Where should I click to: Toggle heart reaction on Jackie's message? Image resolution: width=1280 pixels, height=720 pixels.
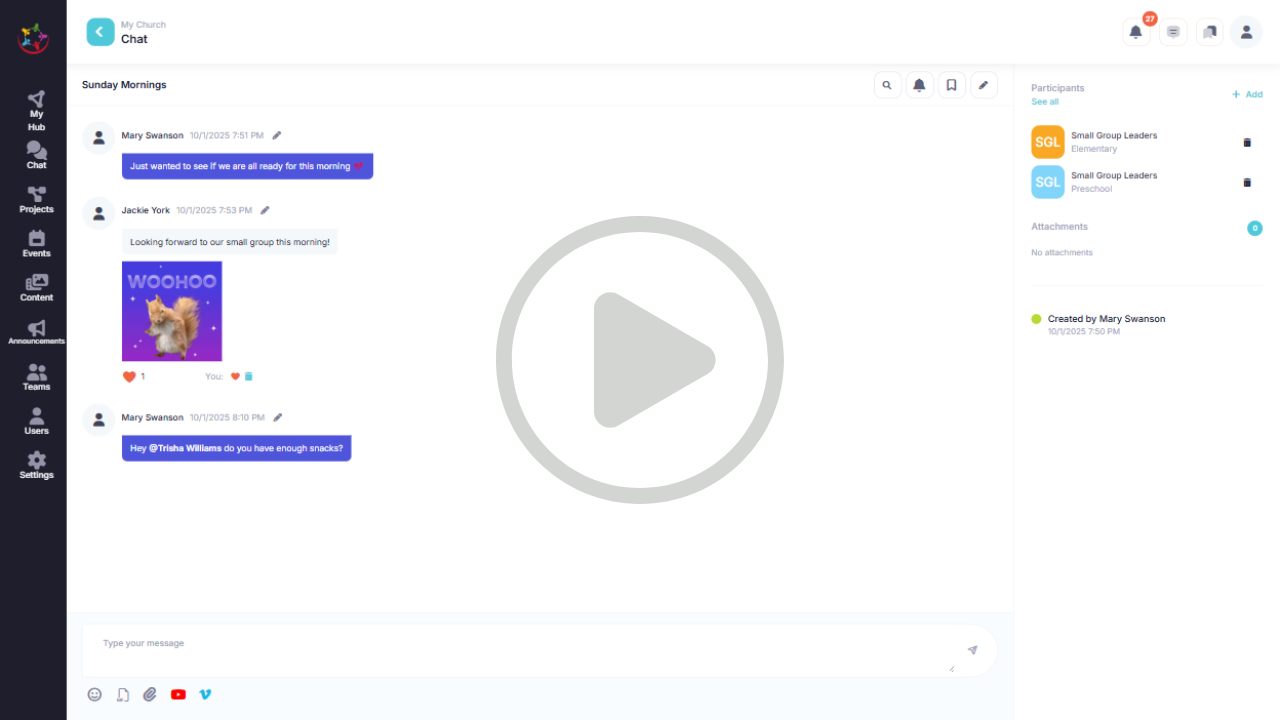point(236,377)
